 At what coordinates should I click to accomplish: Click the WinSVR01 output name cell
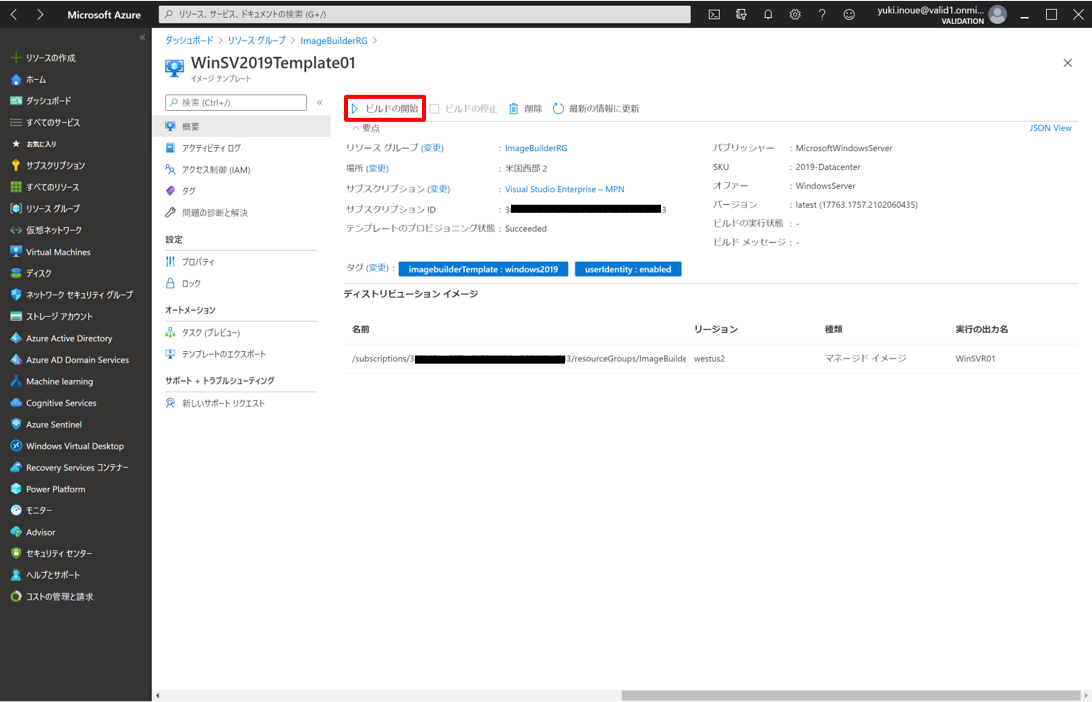pyautogui.click(x=975, y=359)
